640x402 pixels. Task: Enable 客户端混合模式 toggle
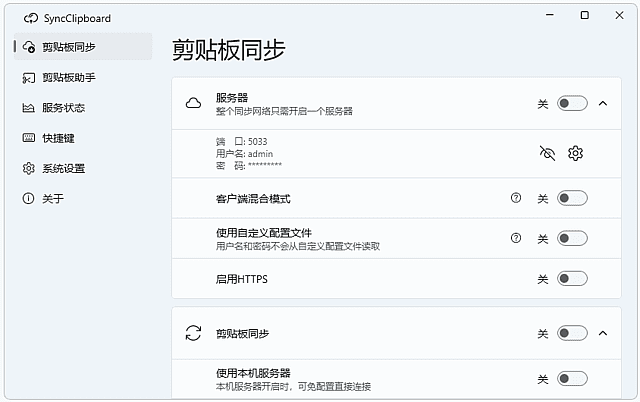[572, 198]
